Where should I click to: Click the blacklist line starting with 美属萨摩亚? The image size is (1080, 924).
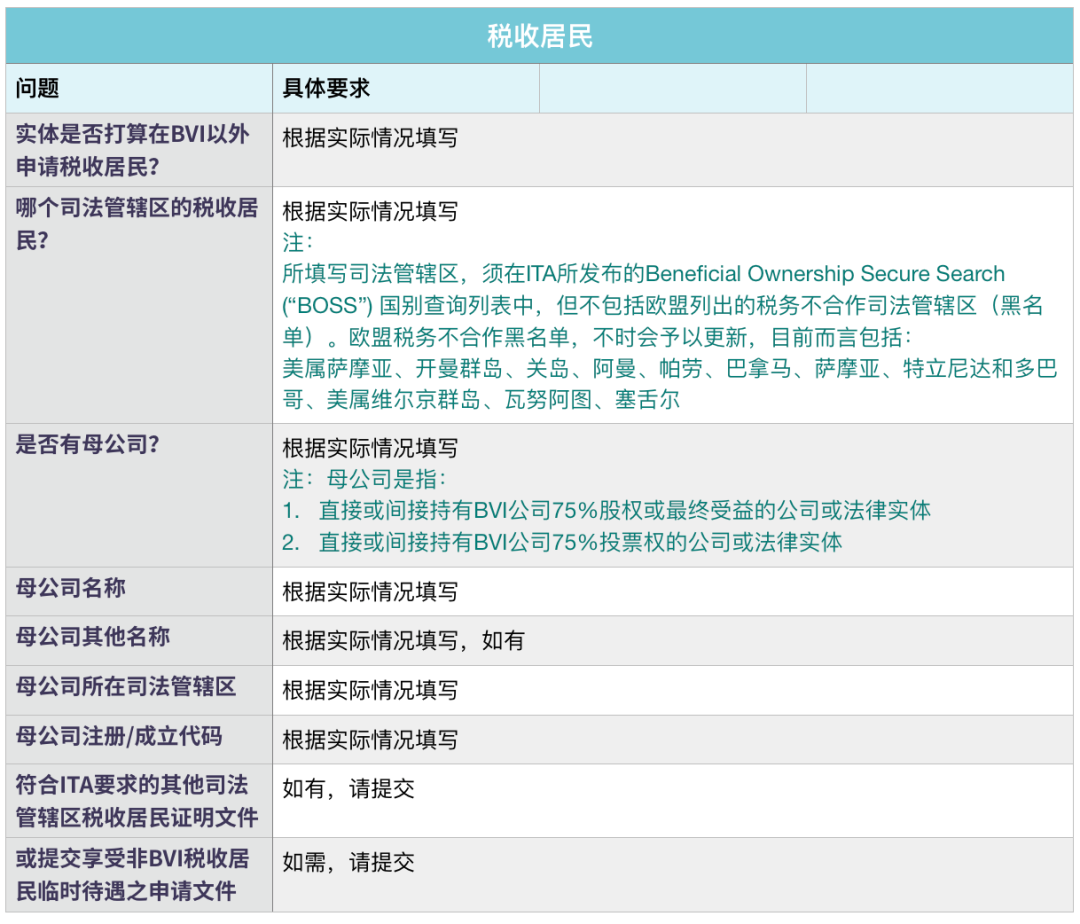[x=669, y=368]
